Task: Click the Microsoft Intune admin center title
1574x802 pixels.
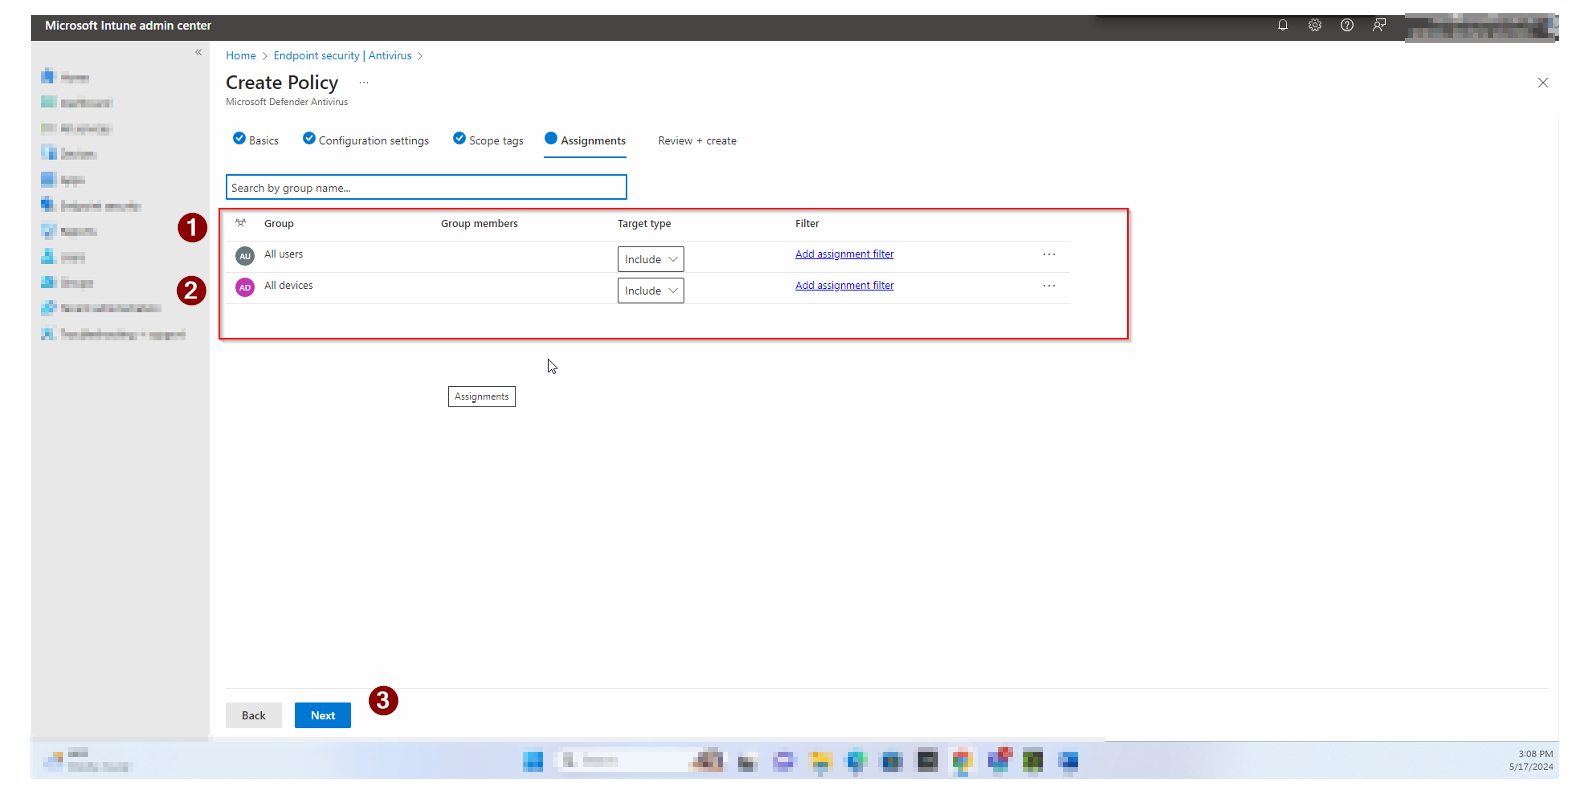Action: (128, 26)
